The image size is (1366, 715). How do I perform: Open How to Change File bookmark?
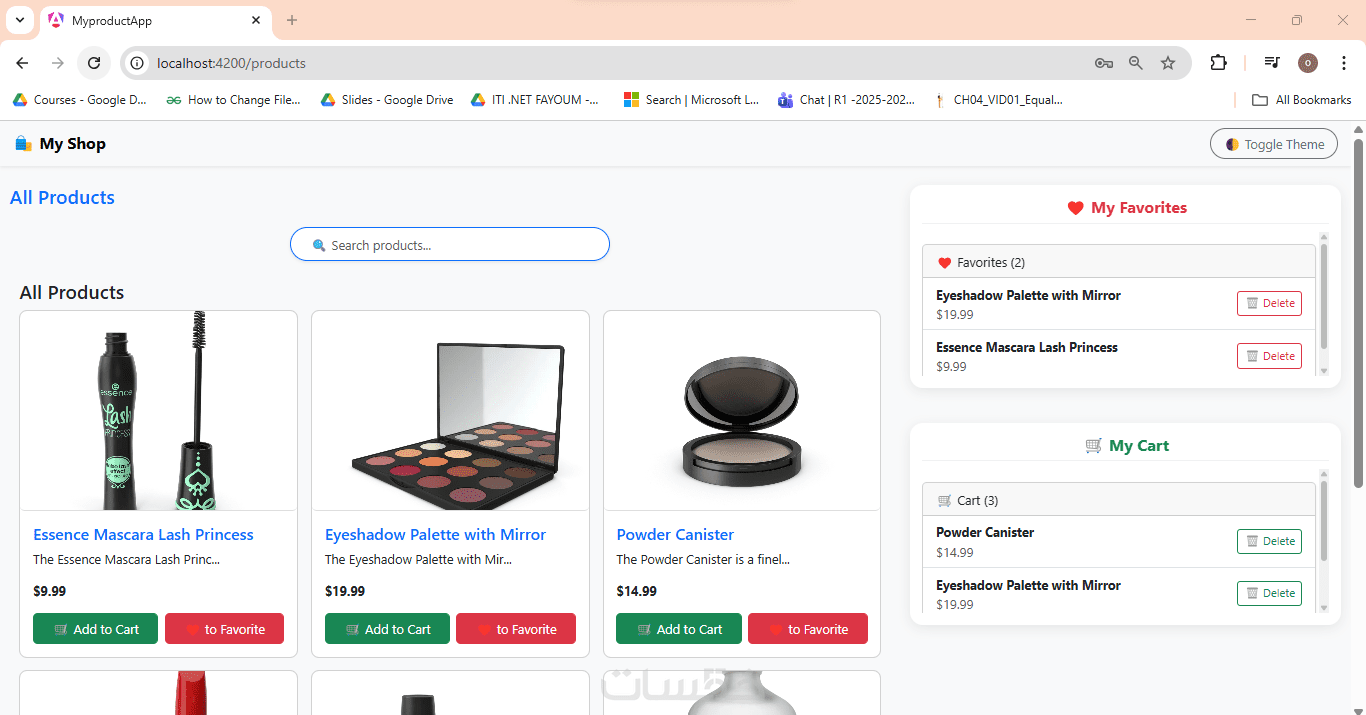point(233,100)
